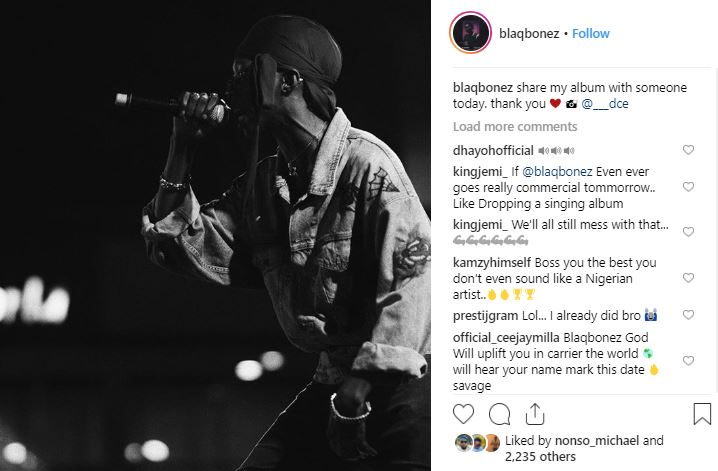Like official_ceejaymilla's comment

click(688, 360)
